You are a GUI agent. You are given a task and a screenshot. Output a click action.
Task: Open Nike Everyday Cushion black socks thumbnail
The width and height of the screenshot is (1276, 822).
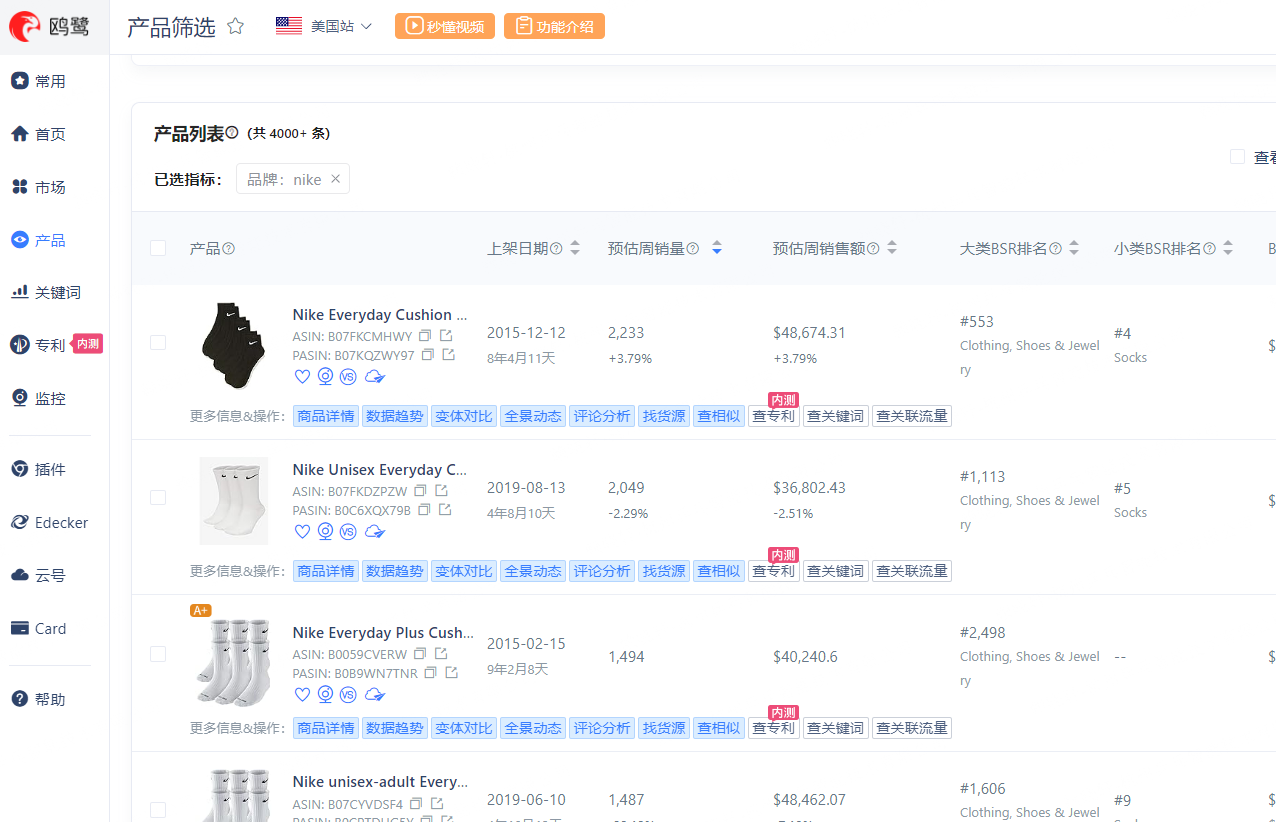pos(233,345)
